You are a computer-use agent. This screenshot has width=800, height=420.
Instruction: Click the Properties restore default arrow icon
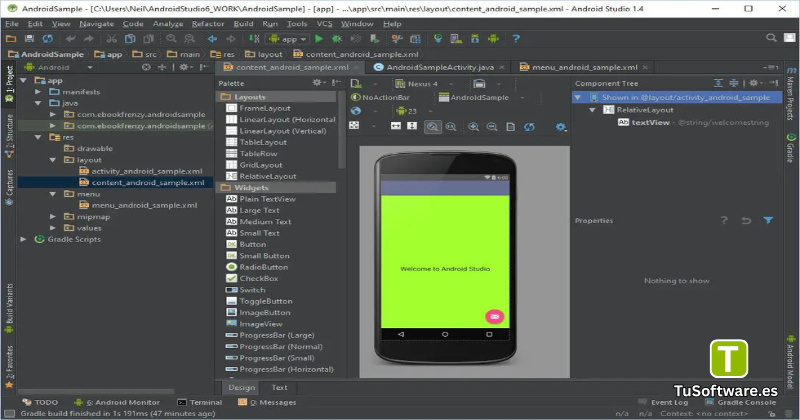point(746,220)
